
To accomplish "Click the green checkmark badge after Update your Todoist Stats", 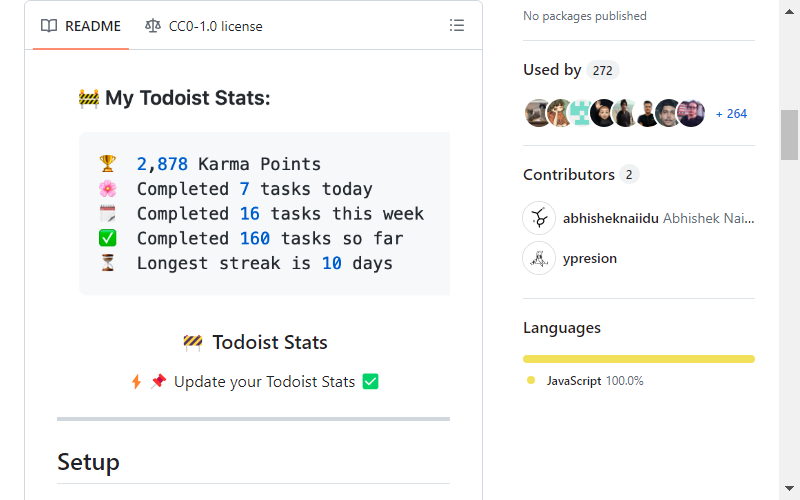I will pos(370,382).
